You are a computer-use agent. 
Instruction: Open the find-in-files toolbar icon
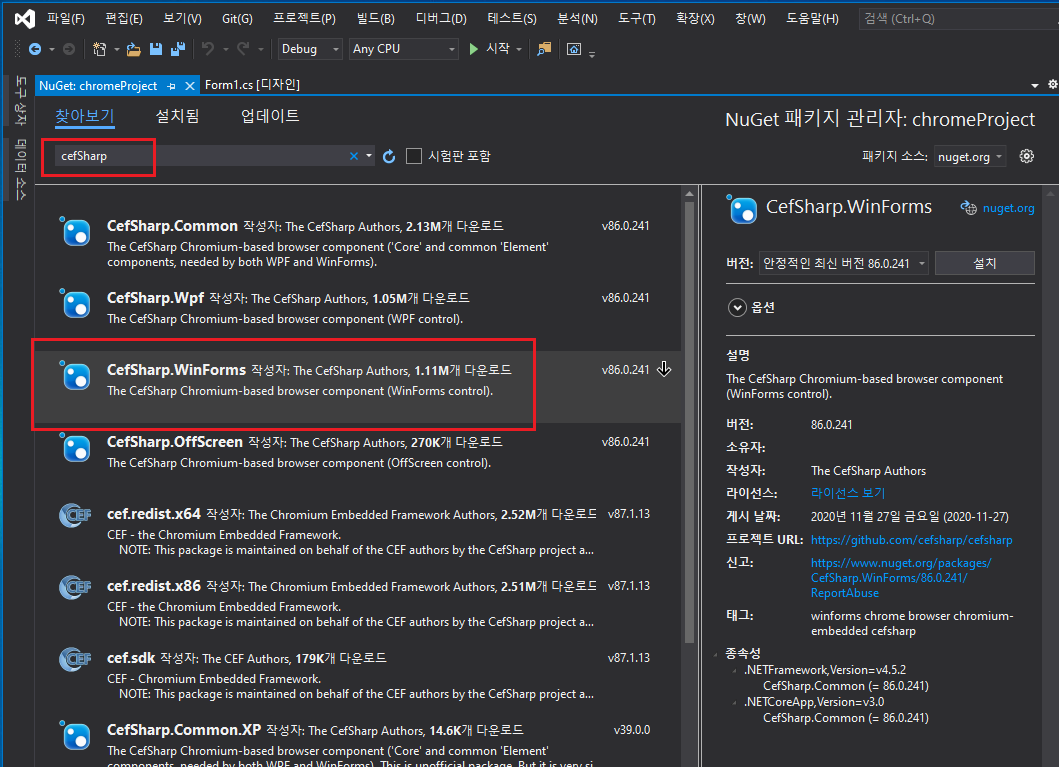click(x=544, y=49)
